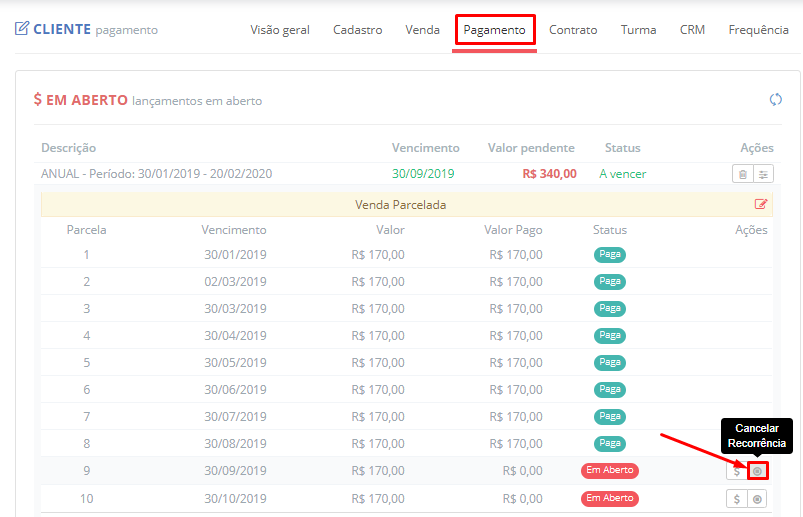Open the Visão geral tab
The width and height of the screenshot is (803, 517).
(x=280, y=30)
